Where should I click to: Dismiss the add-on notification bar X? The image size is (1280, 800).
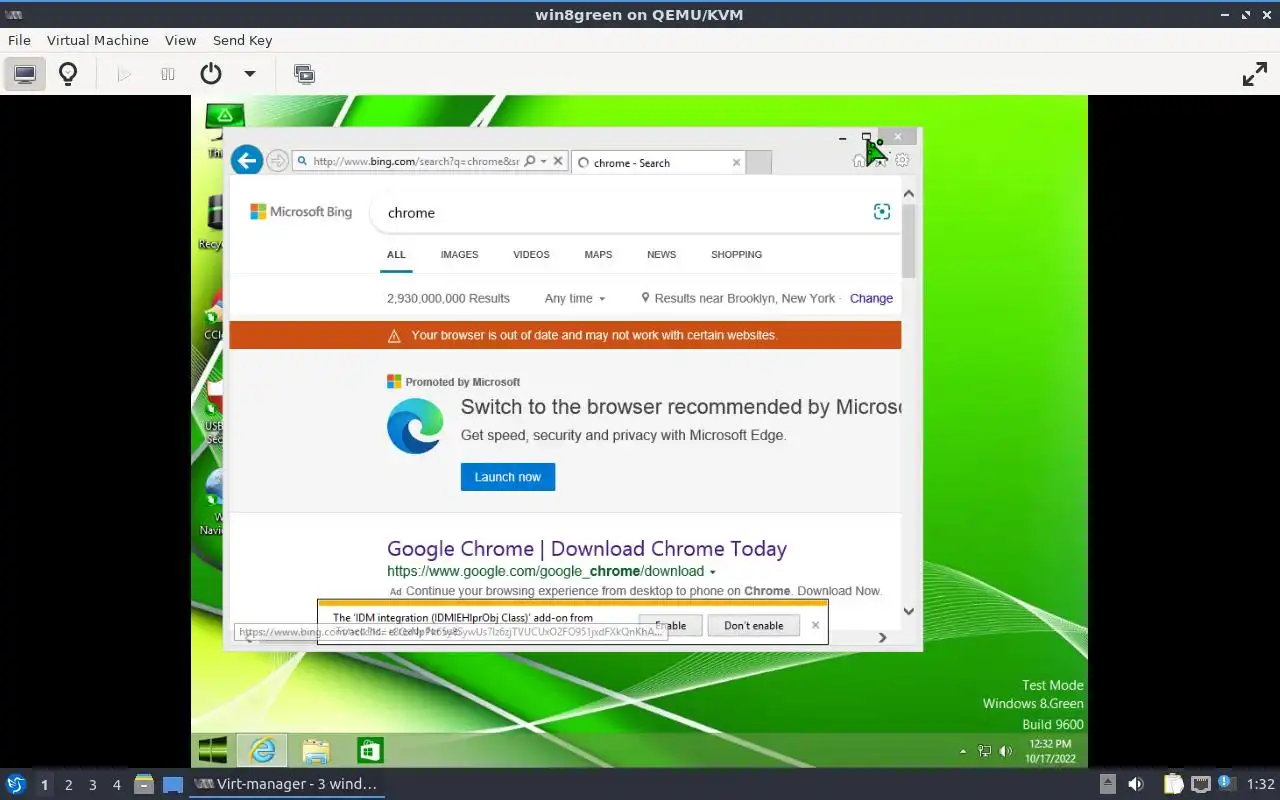pos(815,625)
